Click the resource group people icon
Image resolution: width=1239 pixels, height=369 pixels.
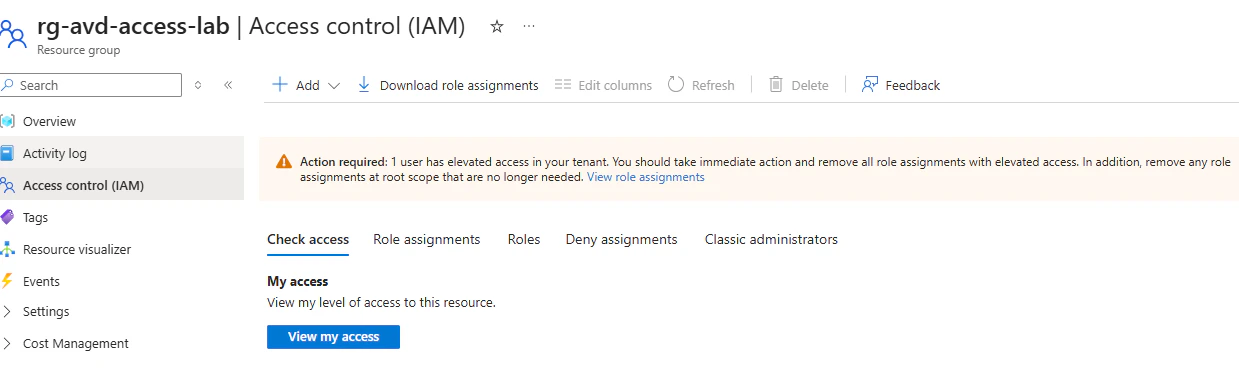point(12,35)
